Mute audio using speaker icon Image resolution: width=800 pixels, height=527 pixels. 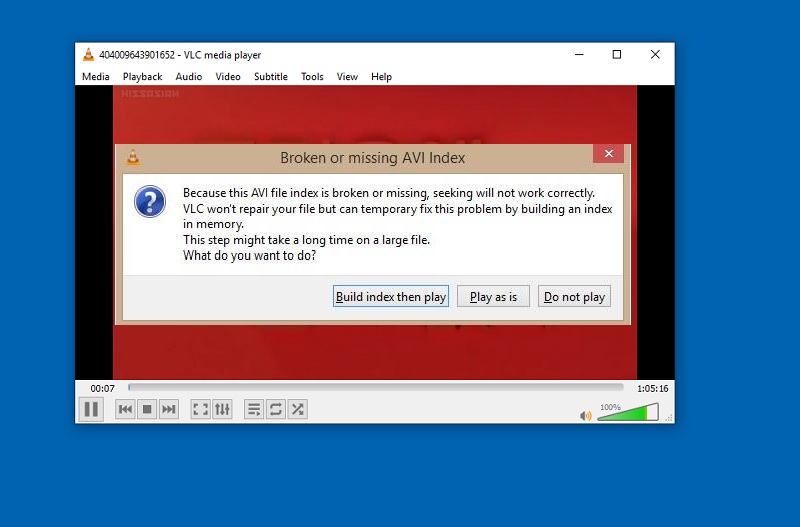(x=586, y=416)
